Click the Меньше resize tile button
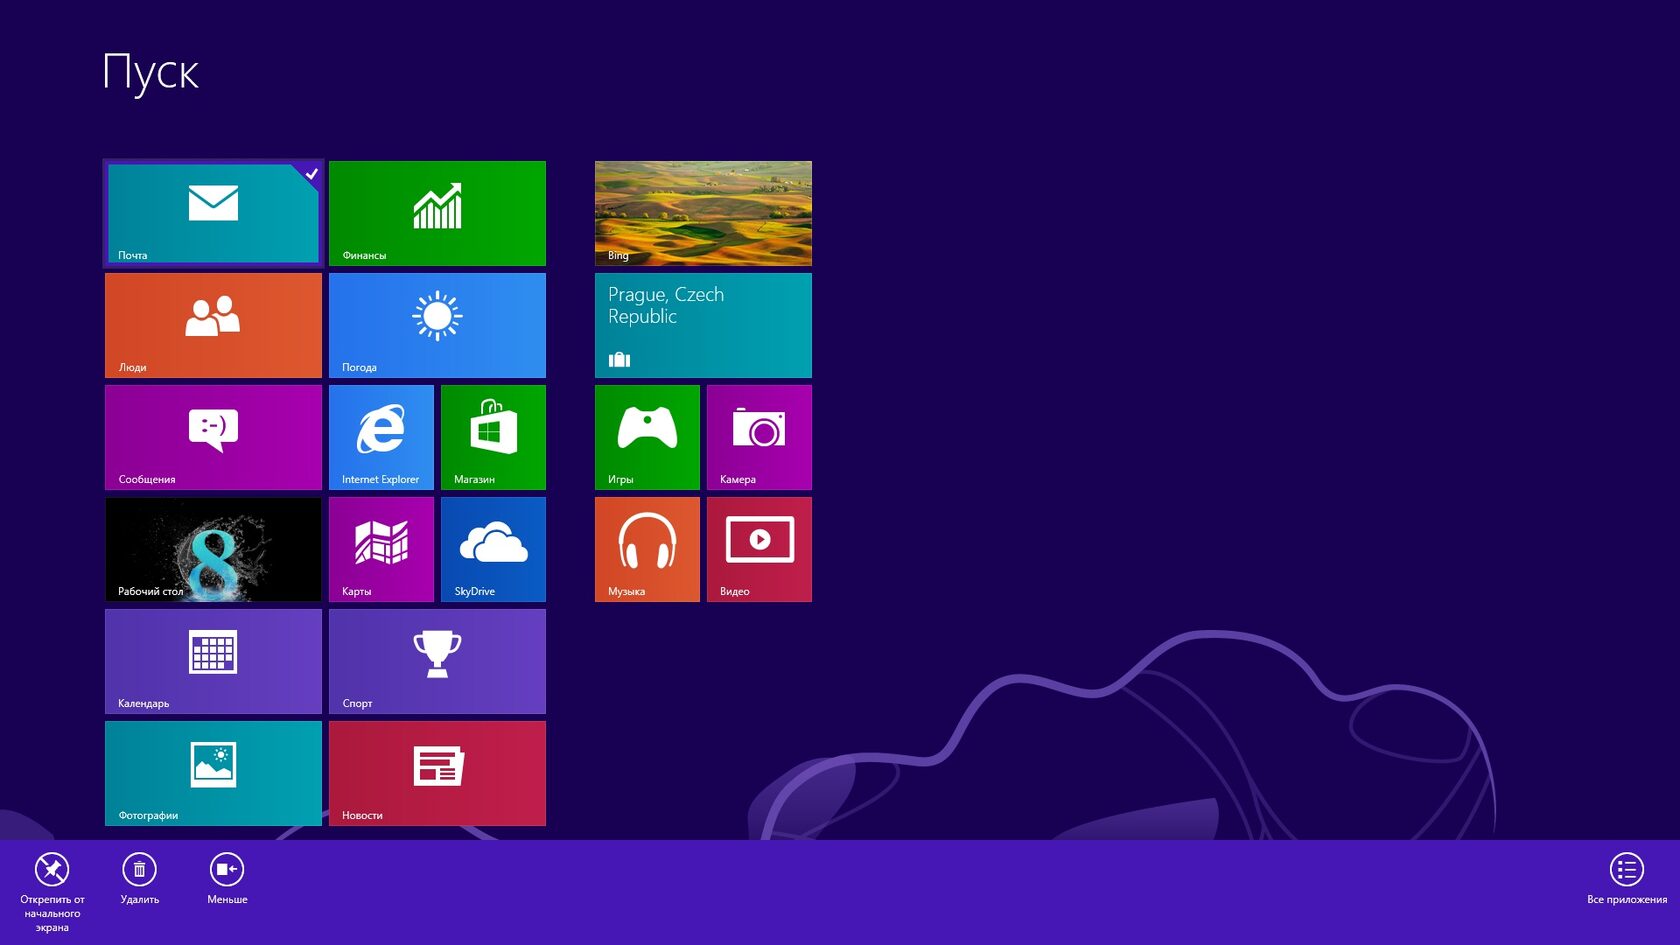This screenshot has width=1680, height=945. pyautogui.click(x=227, y=879)
